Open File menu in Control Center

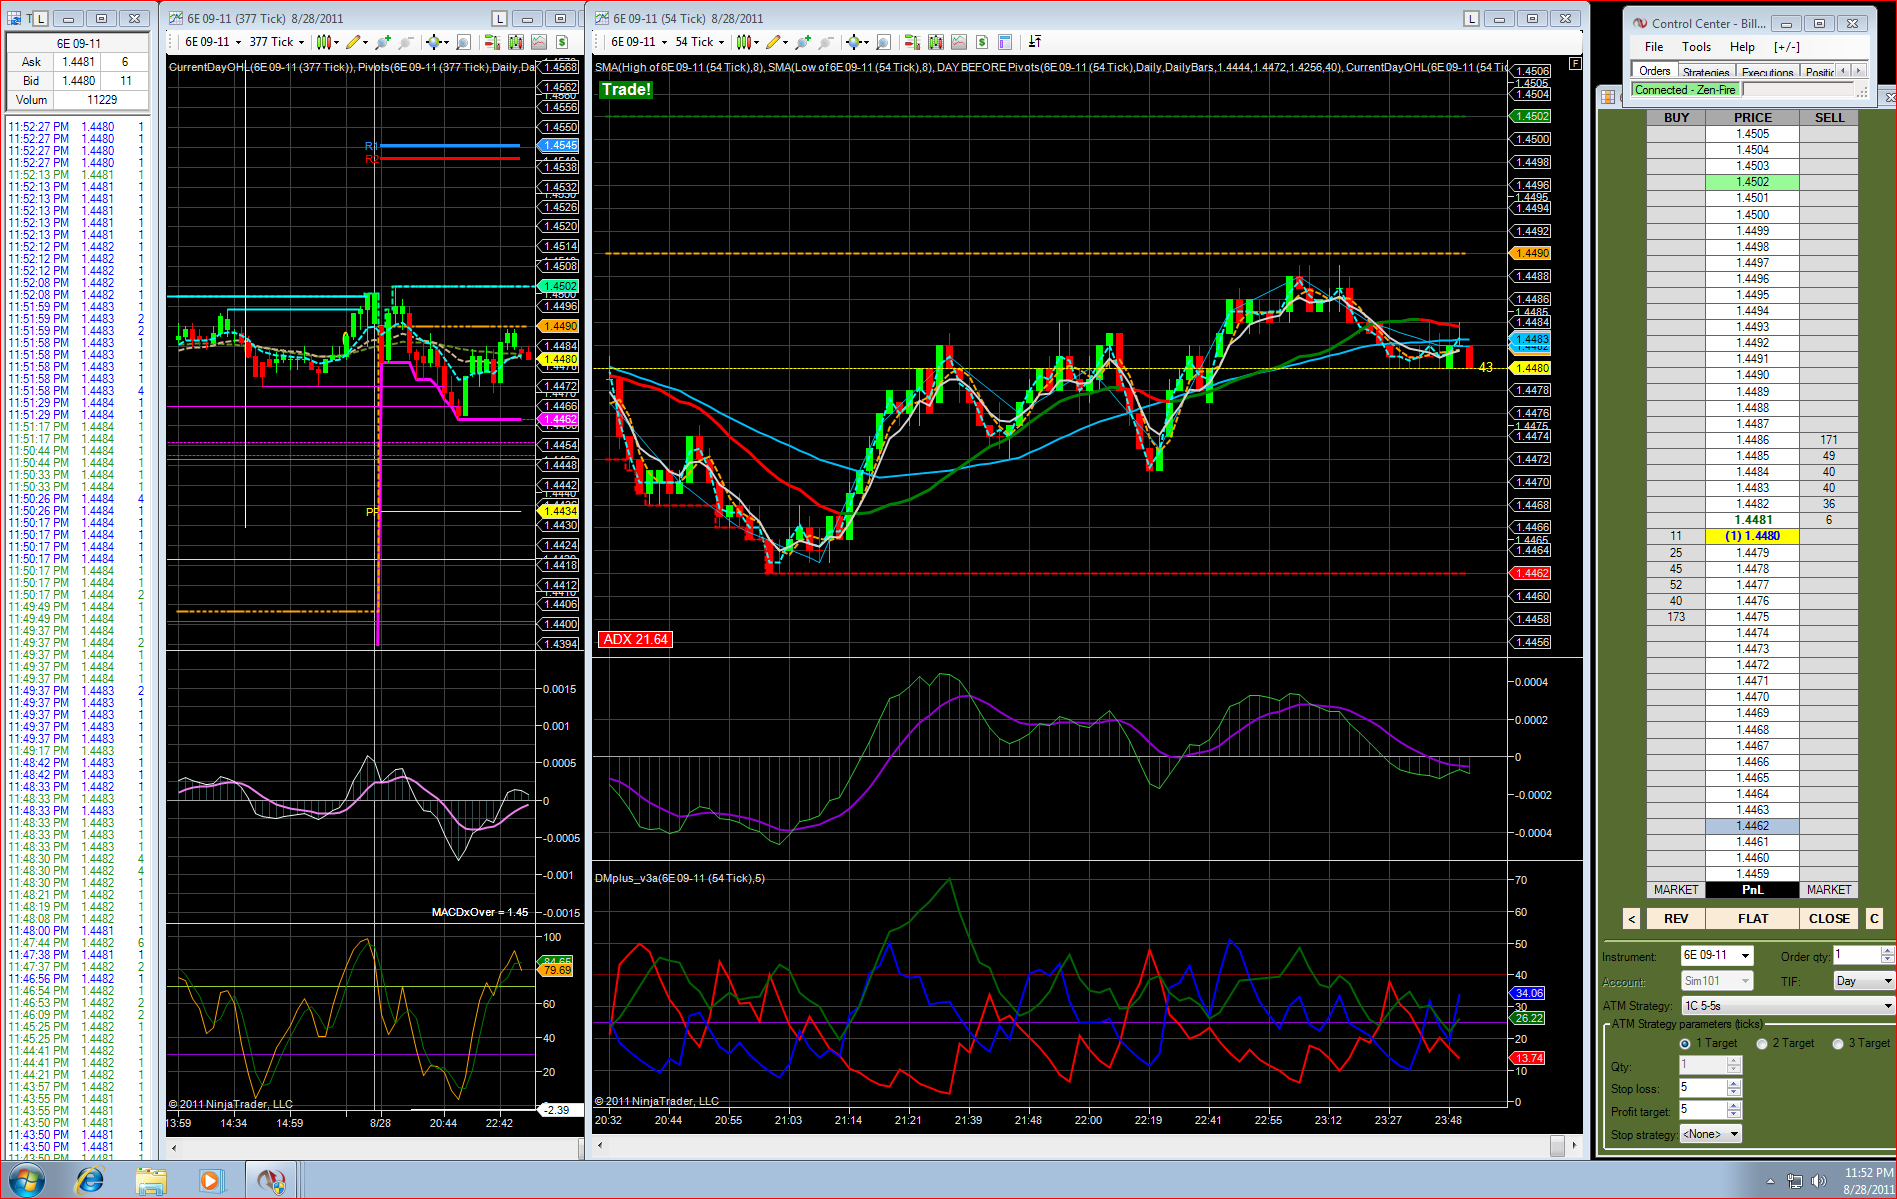click(1654, 47)
